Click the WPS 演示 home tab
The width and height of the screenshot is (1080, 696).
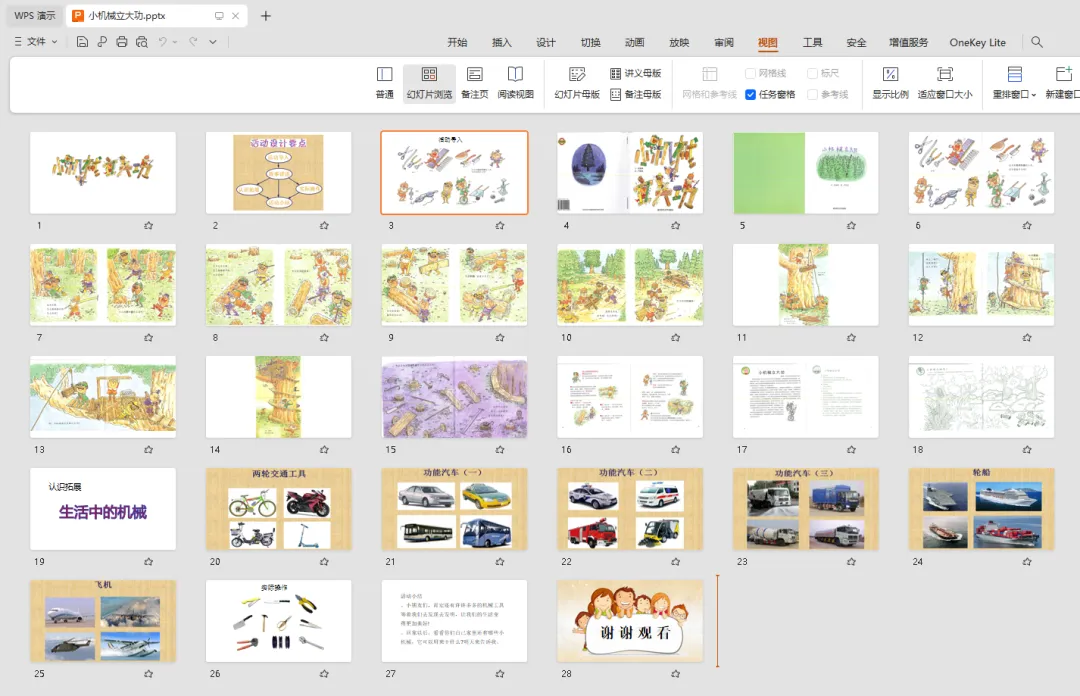(x=34, y=15)
